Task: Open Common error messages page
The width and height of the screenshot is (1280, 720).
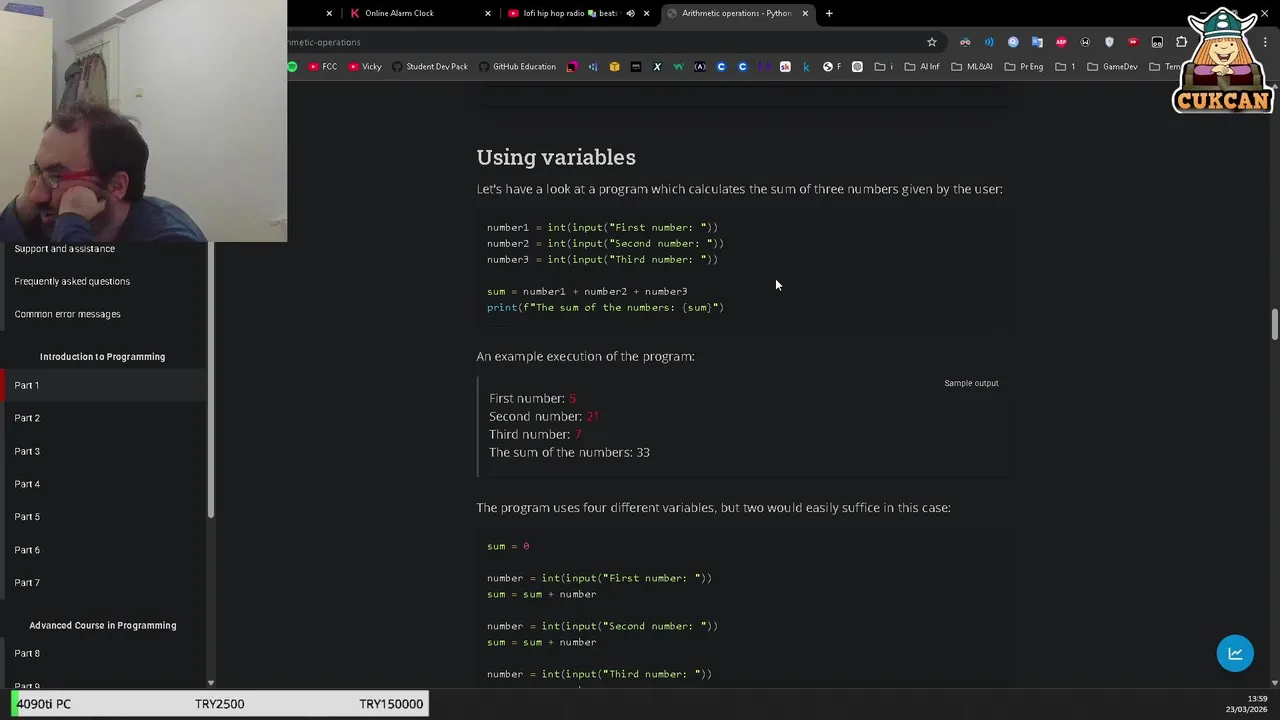Action: (x=67, y=314)
